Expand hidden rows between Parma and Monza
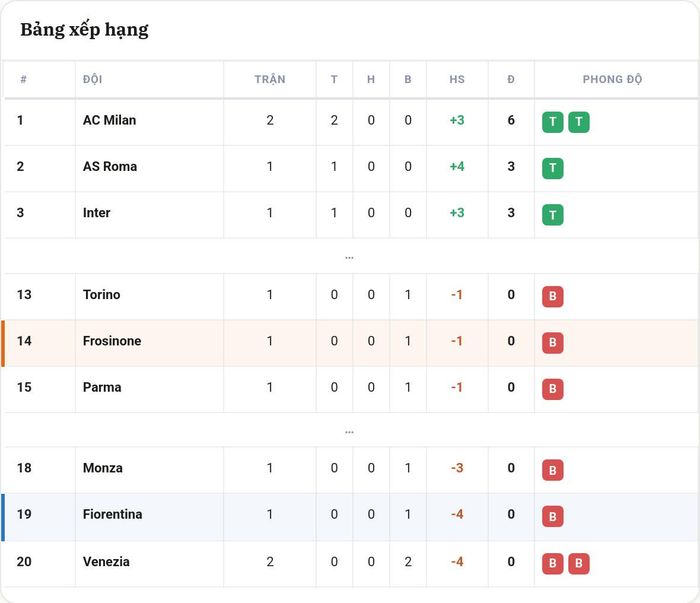This screenshot has height=603, width=700. pyautogui.click(x=349, y=432)
